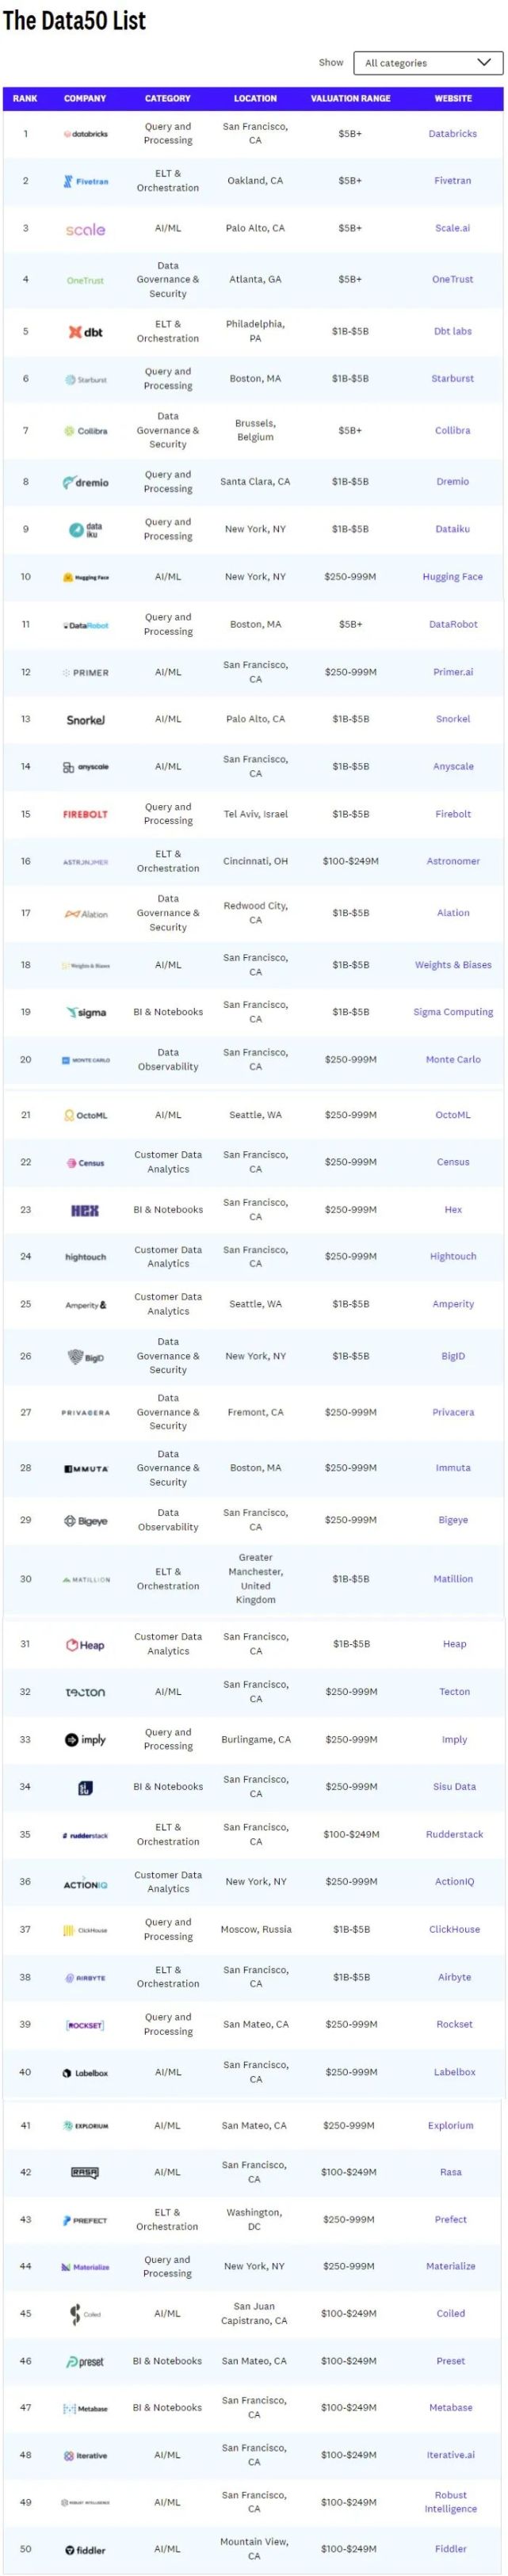Open the Weights & Biases website link

452,965
